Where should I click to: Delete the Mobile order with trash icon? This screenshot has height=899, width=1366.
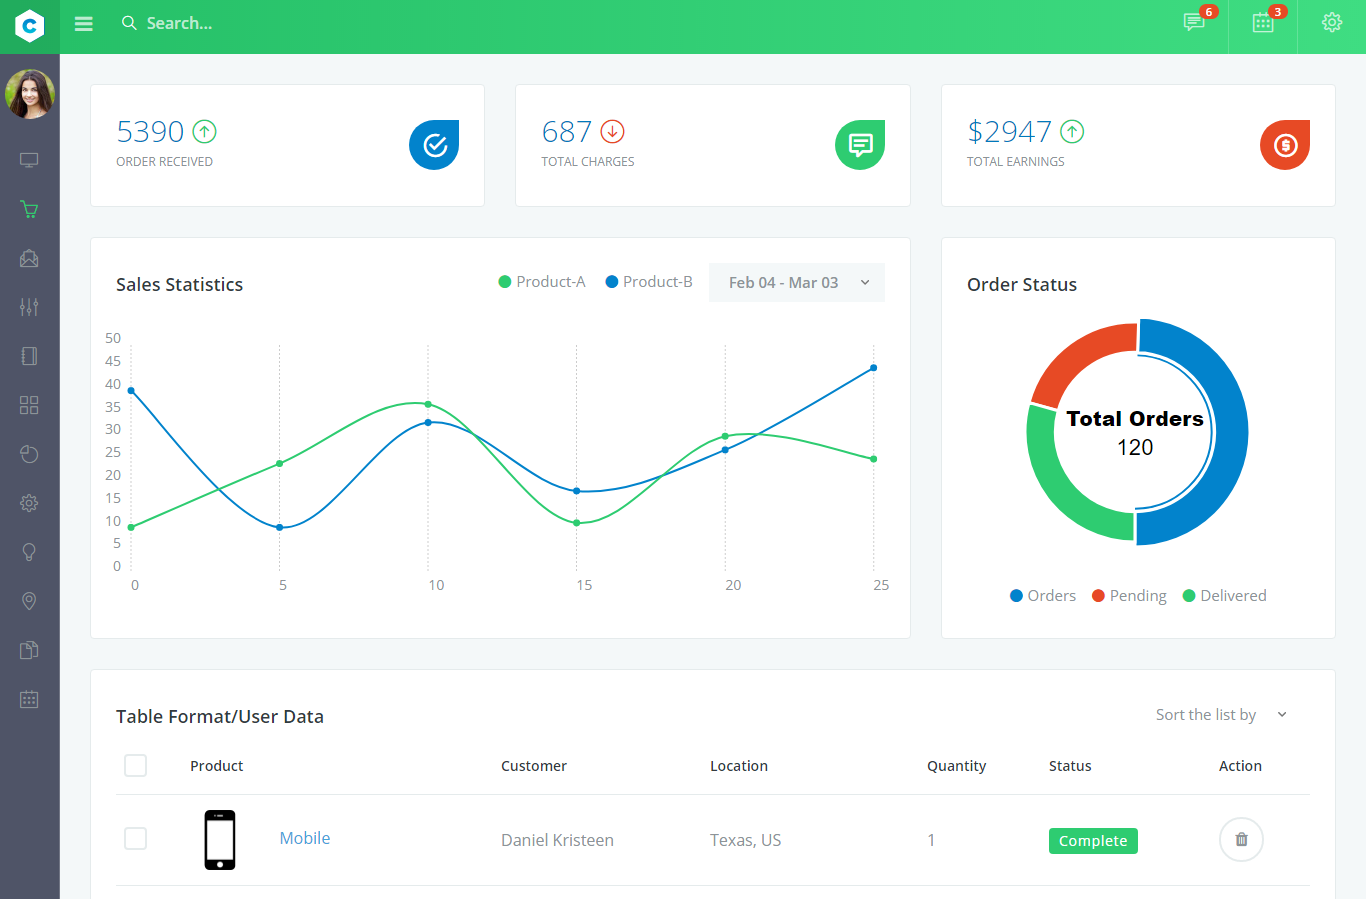(x=1241, y=840)
